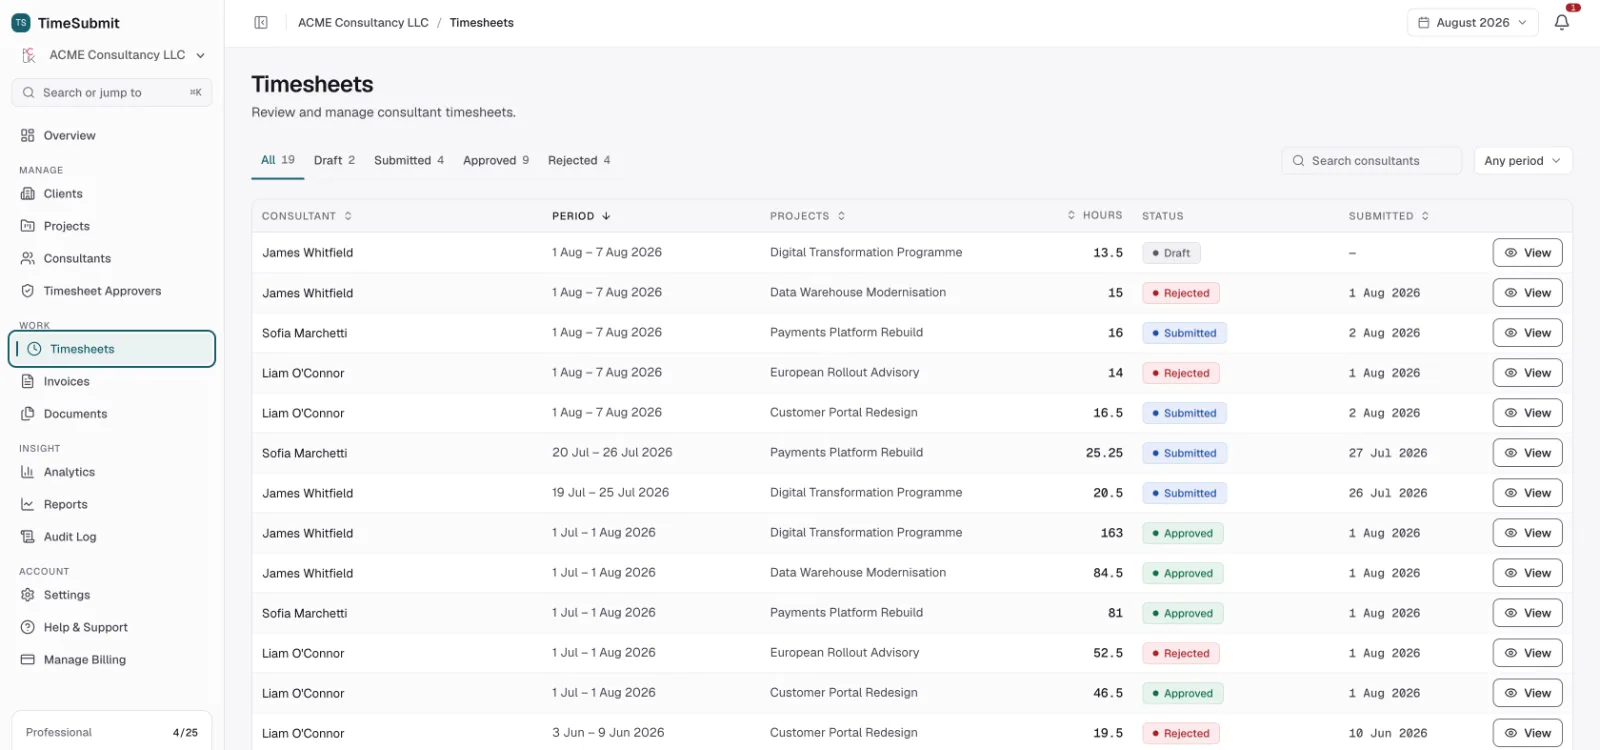This screenshot has height=750, width=1600.
Task: Click the Documents sidebar icon
Action: (x=28, y=414)
